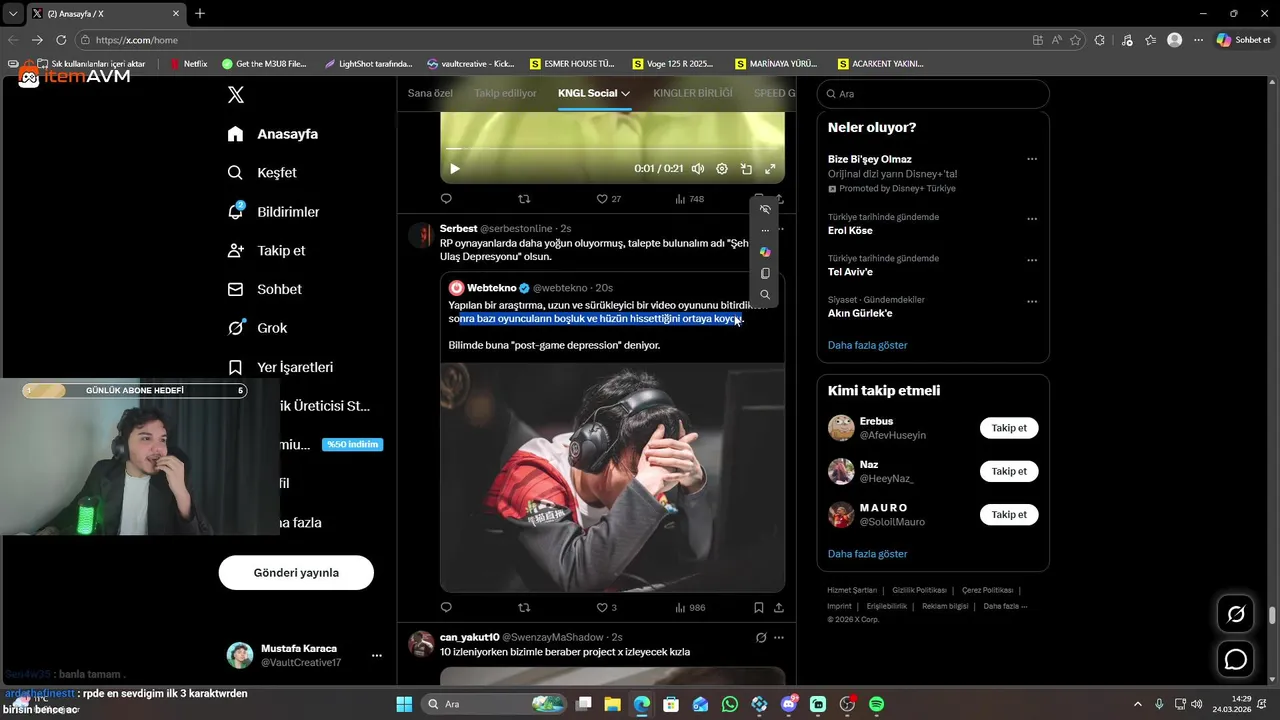Viewport: 1280px width, 720px height.
Task: Open the Webtekno quoted post author
Action: [x=492, y=288]
